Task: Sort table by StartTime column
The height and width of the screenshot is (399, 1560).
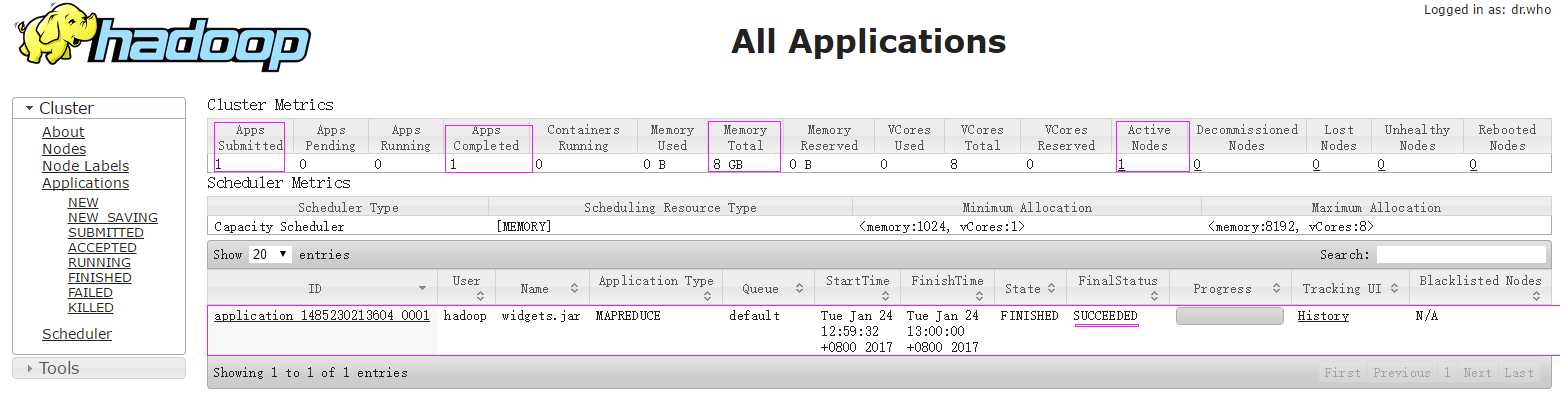Action: tap(857, 288)
